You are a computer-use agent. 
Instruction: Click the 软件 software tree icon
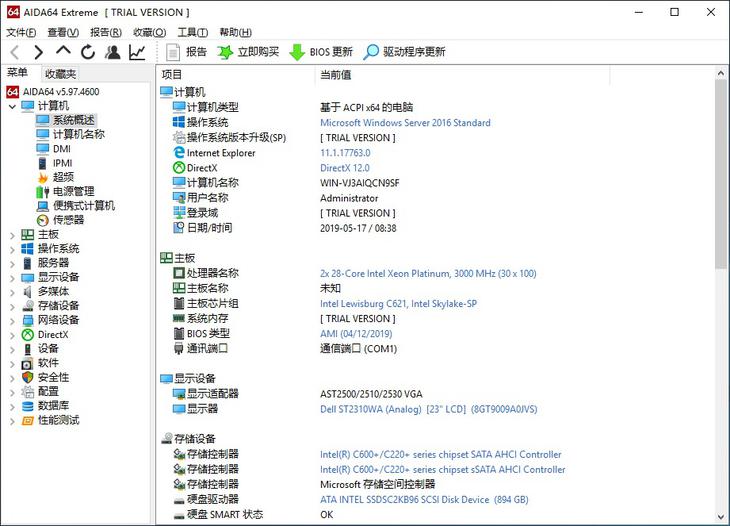point(27,363)
